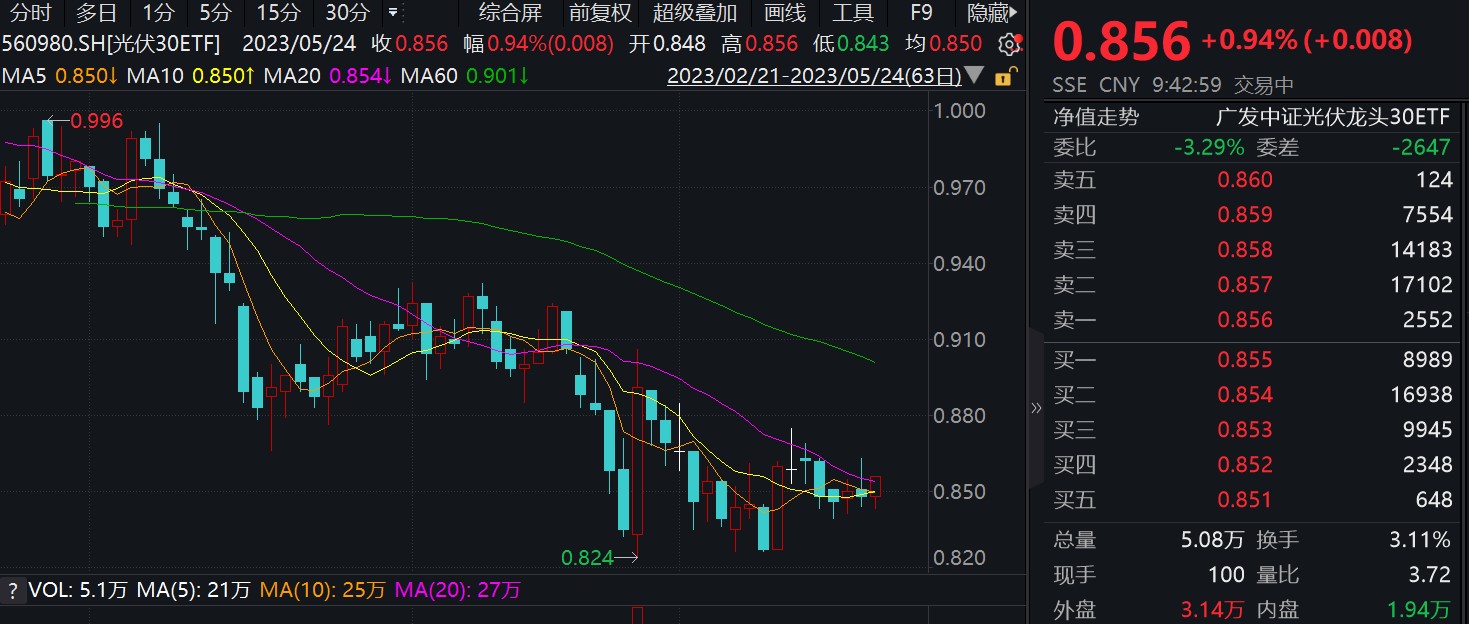This screenshot has width=1469, height=624.
Task: Click the 560980.SH[光伏30ETF] ticker label
Action: point(112,44)
